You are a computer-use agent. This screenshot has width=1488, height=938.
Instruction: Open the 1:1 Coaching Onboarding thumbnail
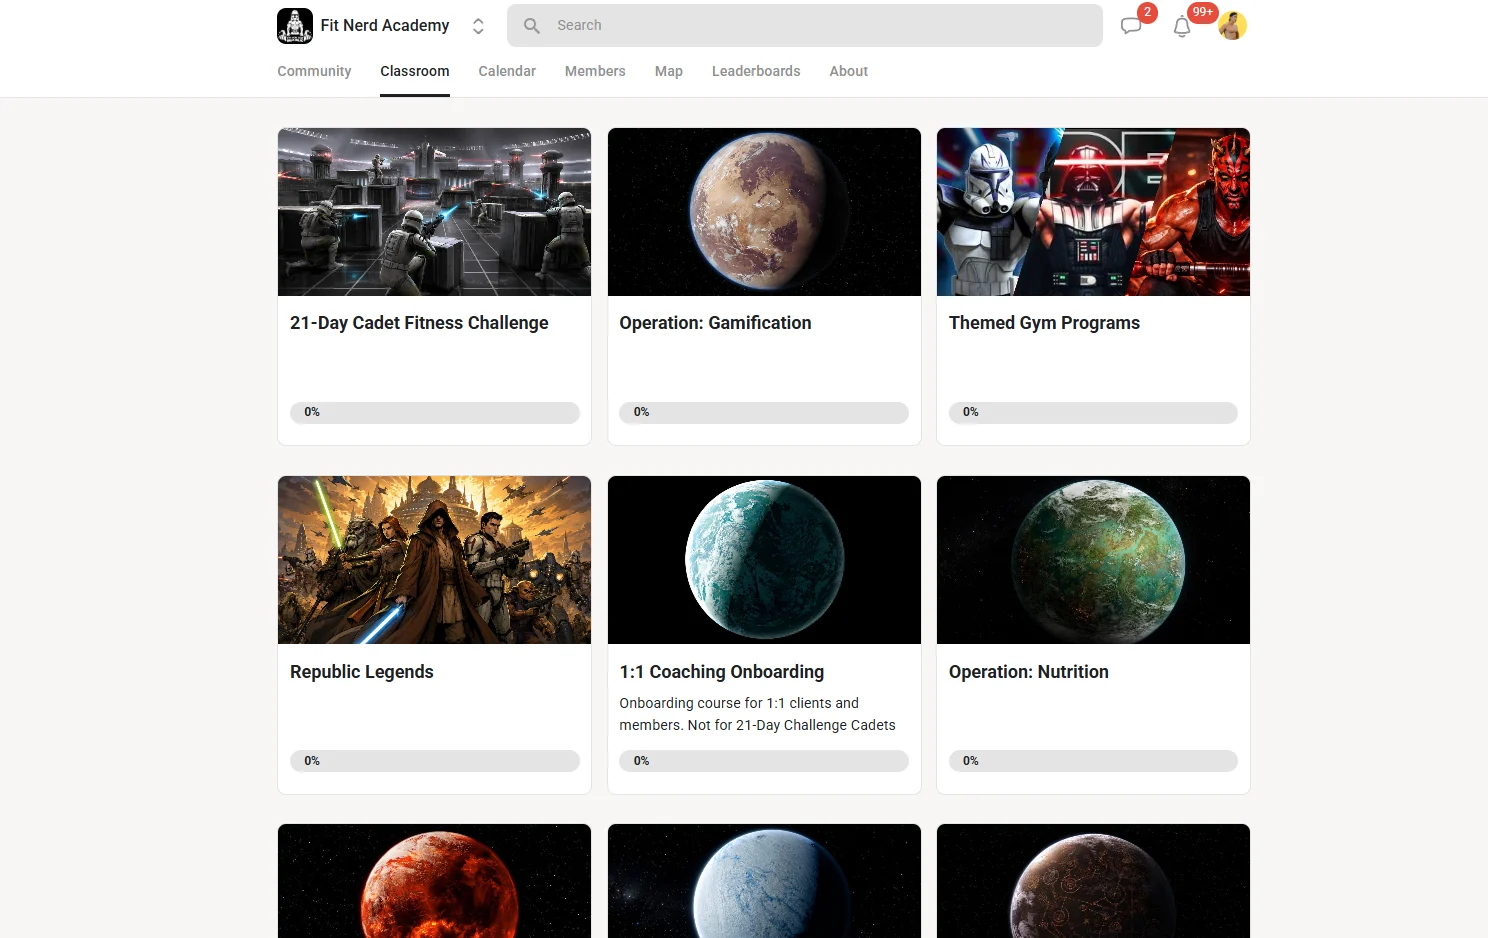(x=764, y=560)
